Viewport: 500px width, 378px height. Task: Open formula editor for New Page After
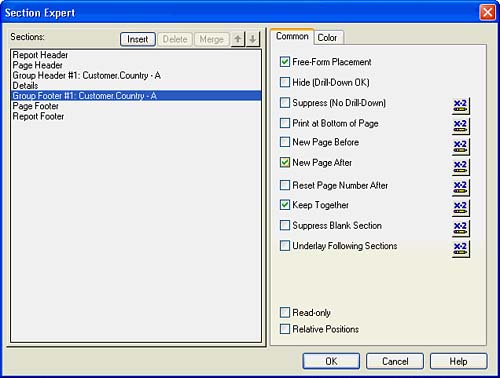461,167
